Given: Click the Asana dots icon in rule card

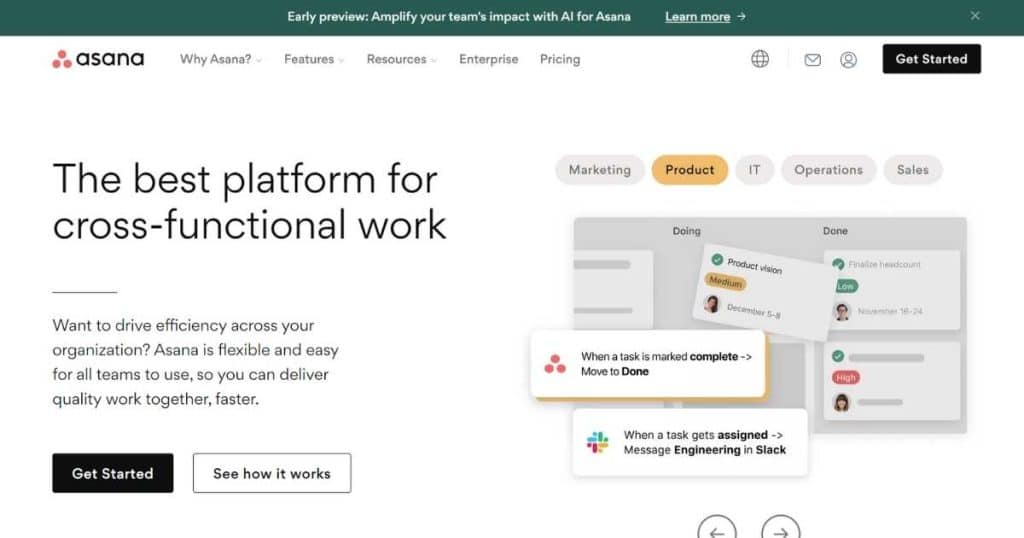Looking at the screenshot, I should coord(555,364).
